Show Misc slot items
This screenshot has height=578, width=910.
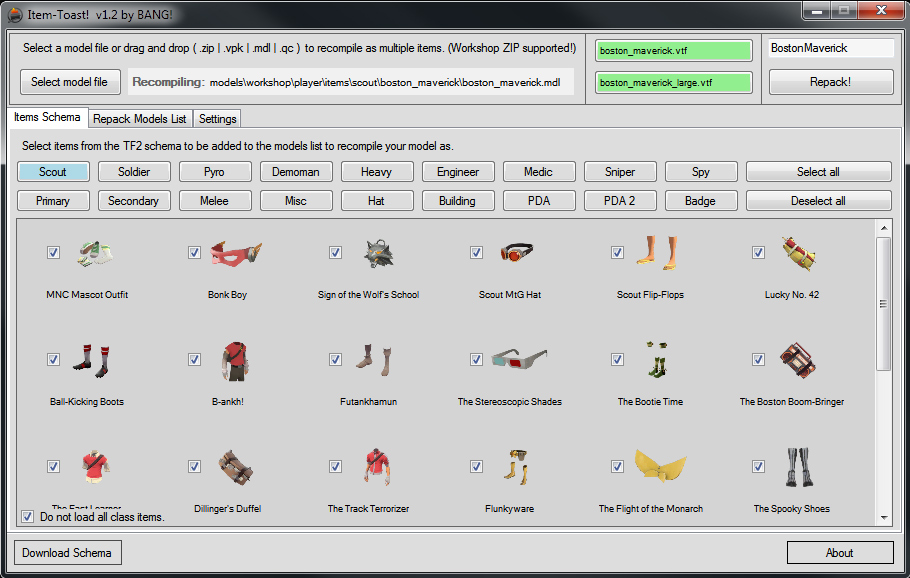coord(296,201)
